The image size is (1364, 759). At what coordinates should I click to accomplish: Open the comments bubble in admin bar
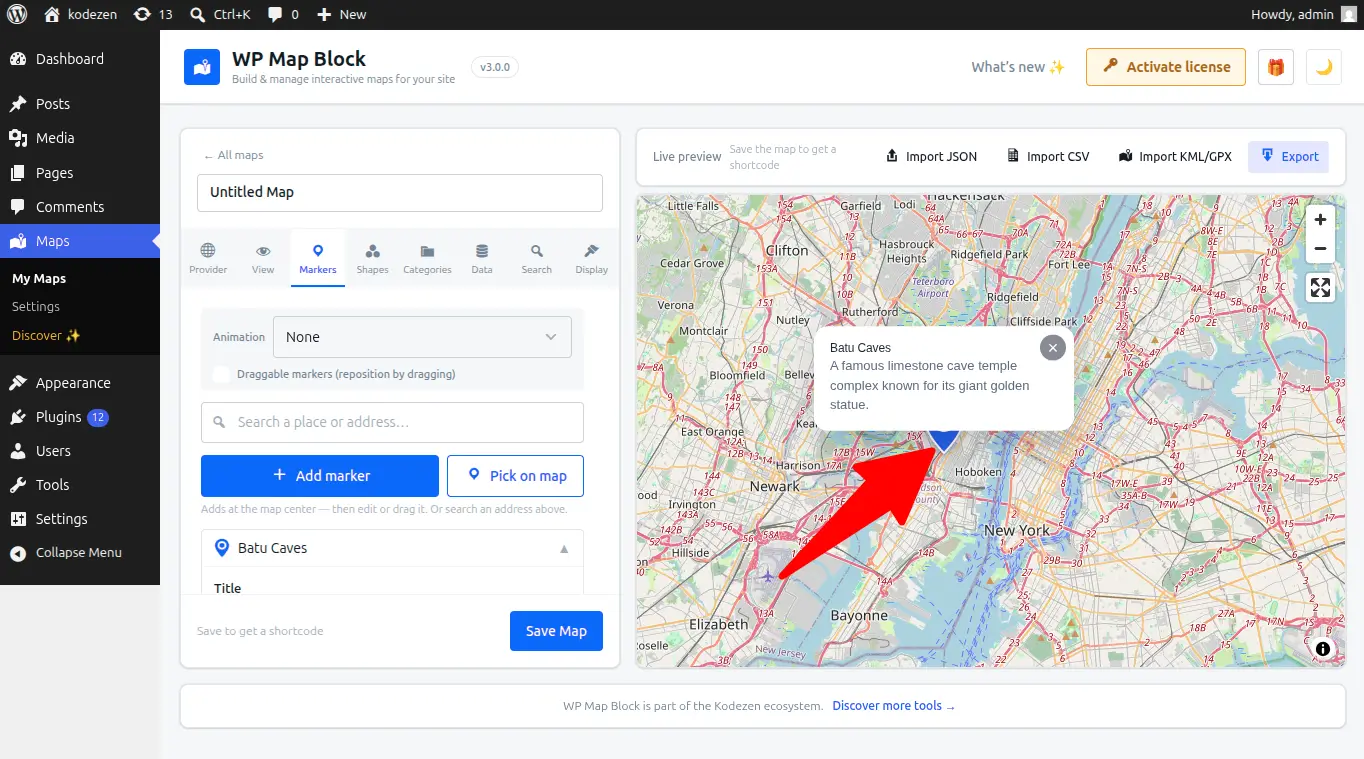[x=283, y=15]
